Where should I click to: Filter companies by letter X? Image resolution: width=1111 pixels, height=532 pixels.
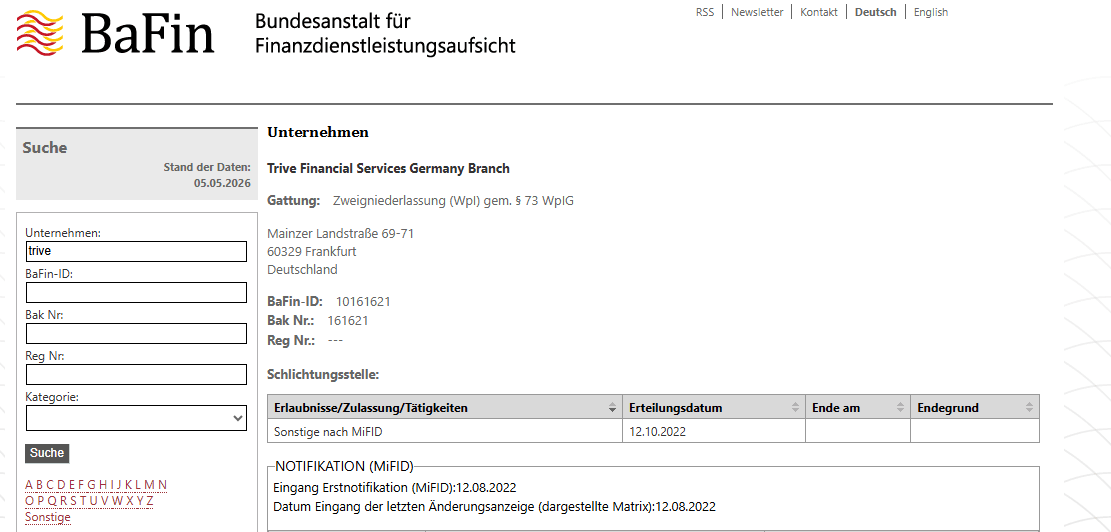[130, 501]
